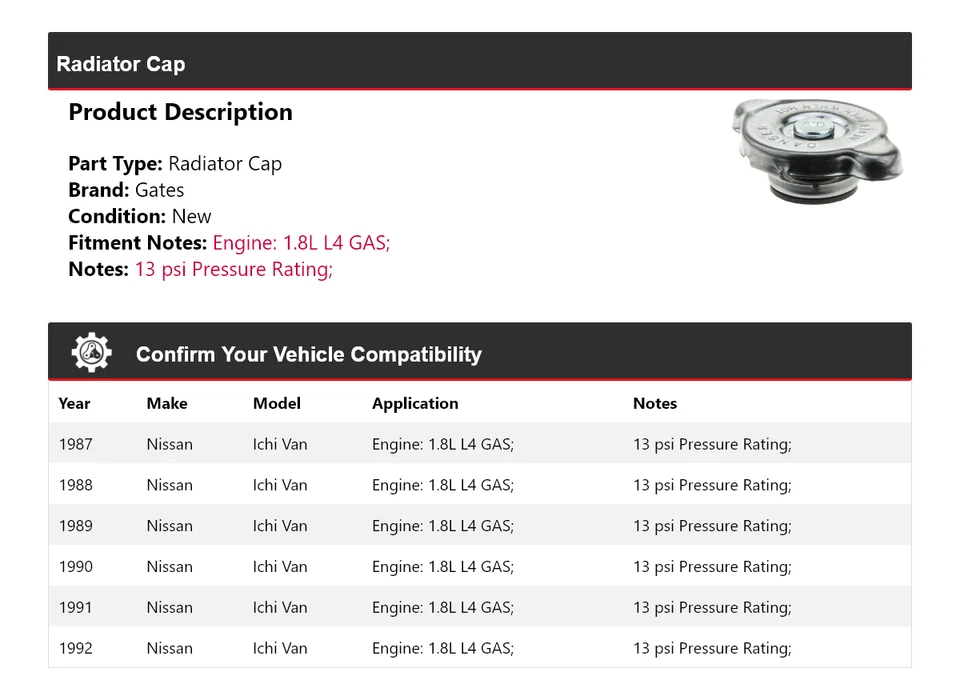Click the Model column header

click(x=277, y=403)
